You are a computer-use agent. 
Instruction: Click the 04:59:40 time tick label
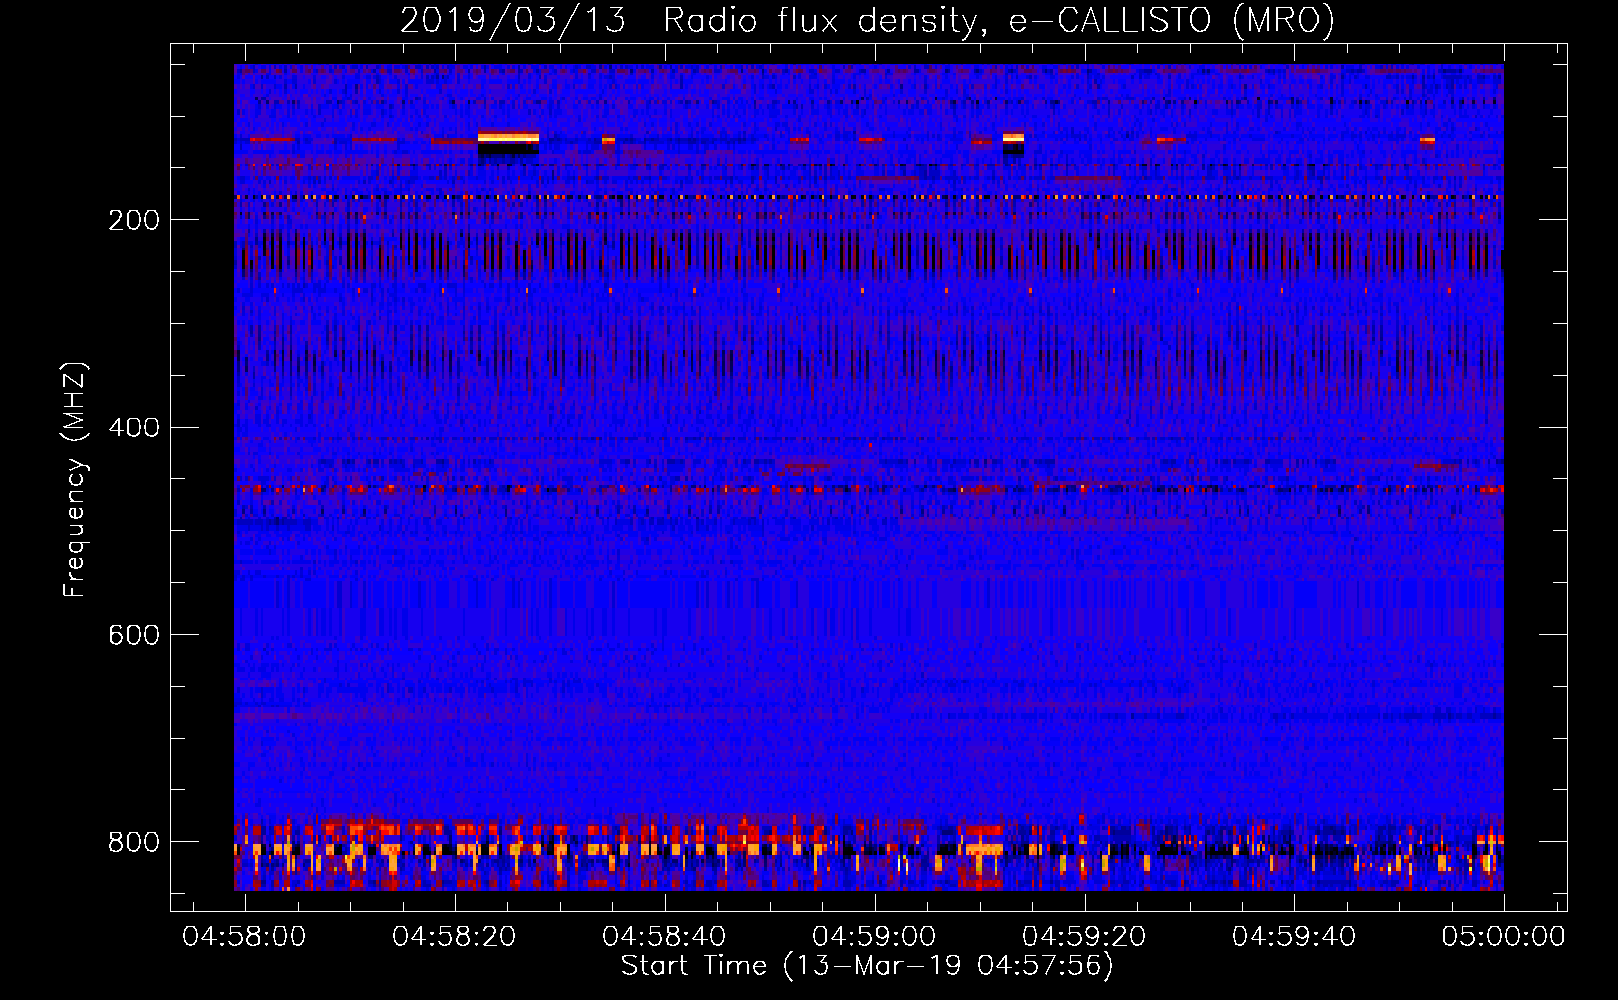(x=1294, y=937)
